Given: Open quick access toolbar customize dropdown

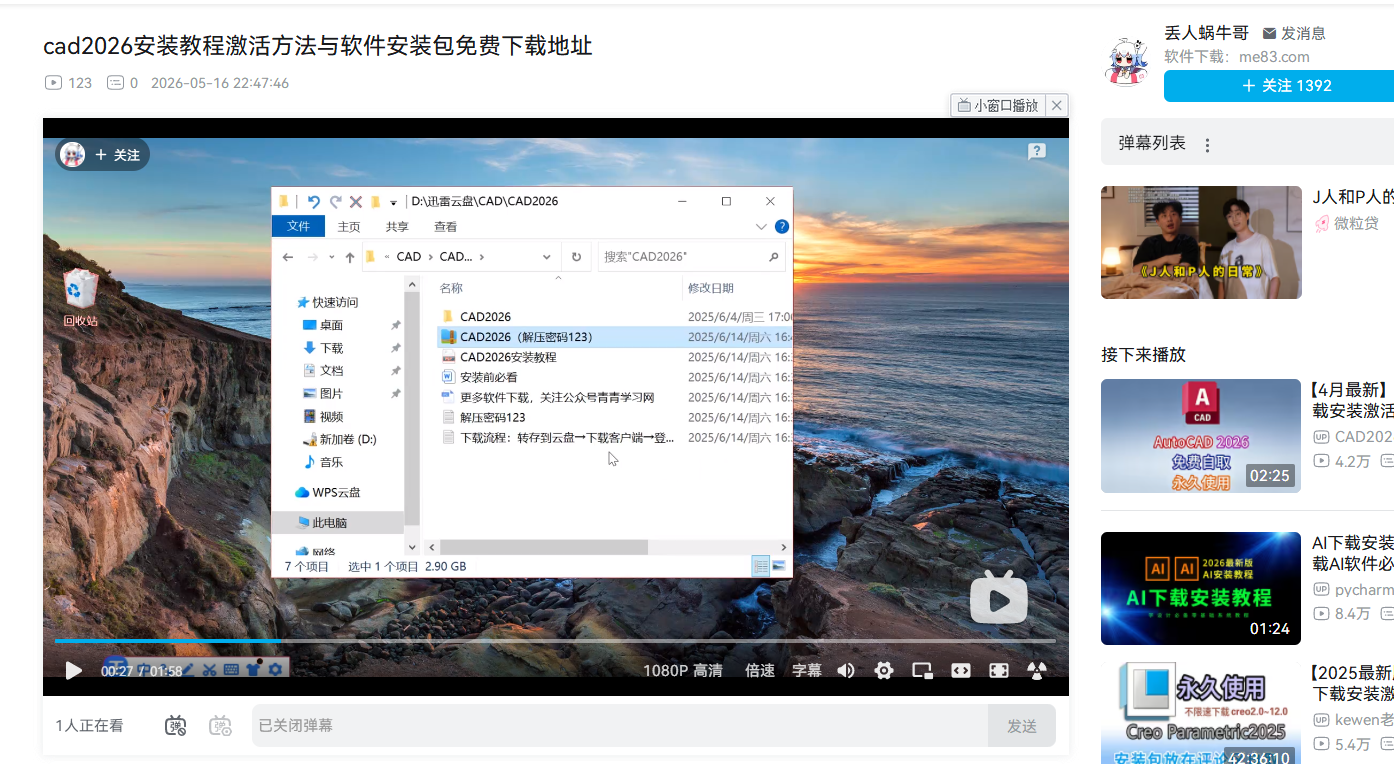Looking at the screenshot, I should [393, 202].
